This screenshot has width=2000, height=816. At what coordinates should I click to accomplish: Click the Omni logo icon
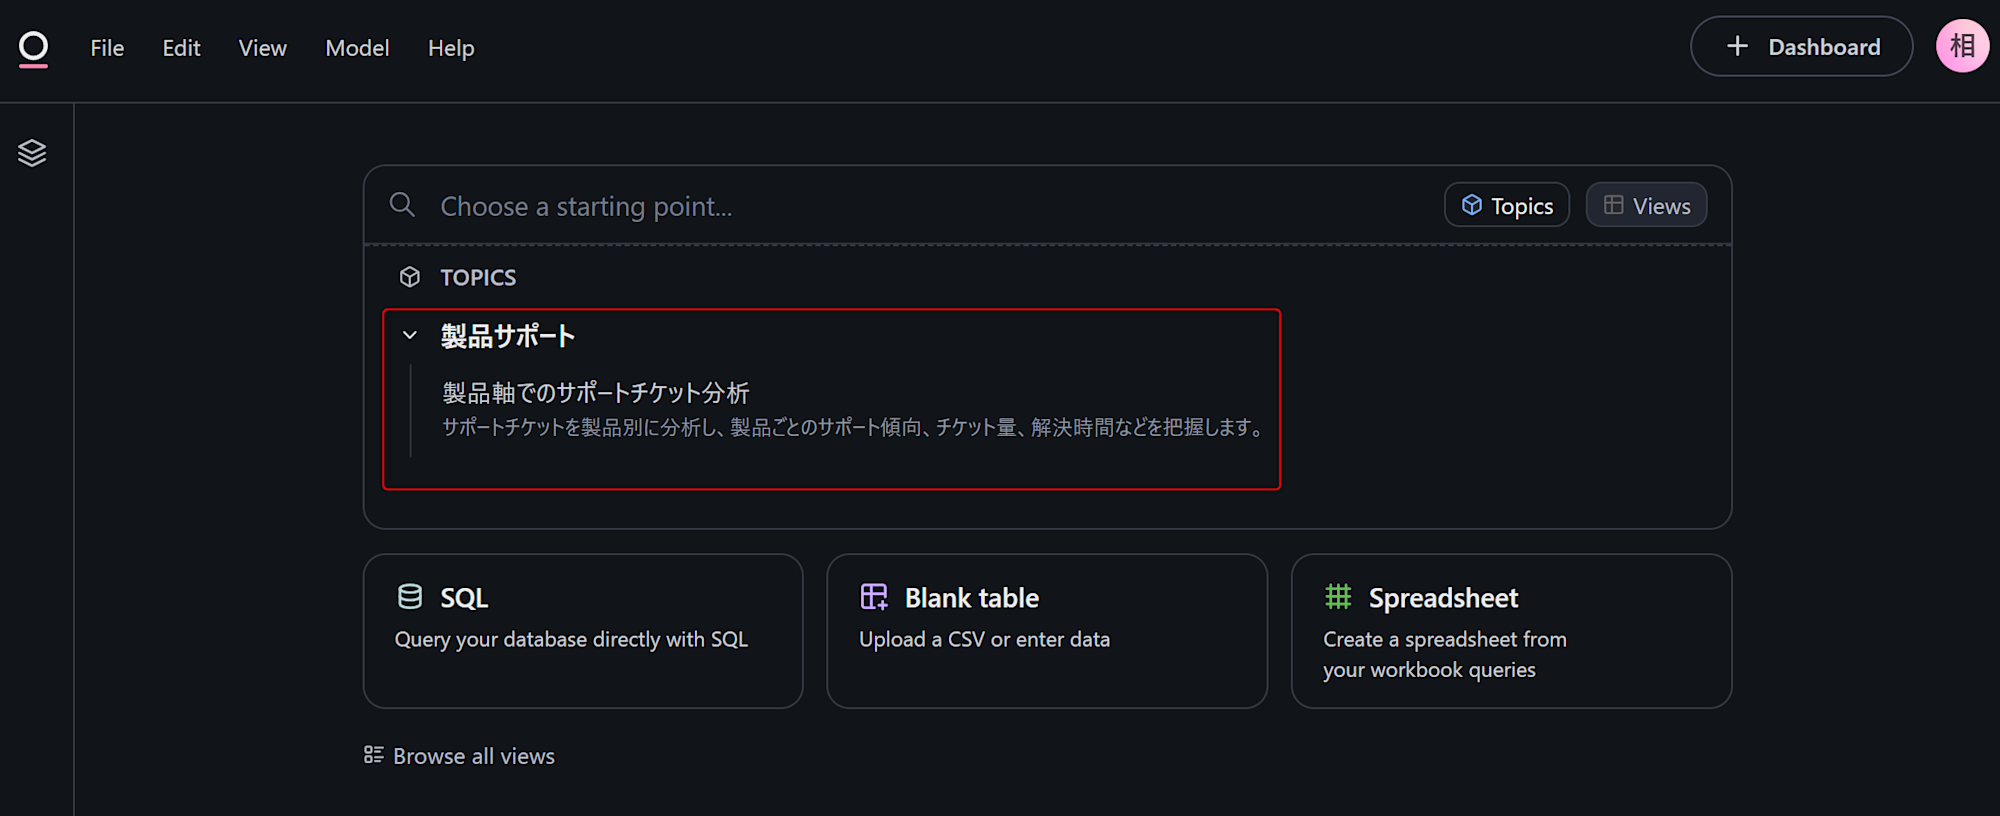[33, 48]
